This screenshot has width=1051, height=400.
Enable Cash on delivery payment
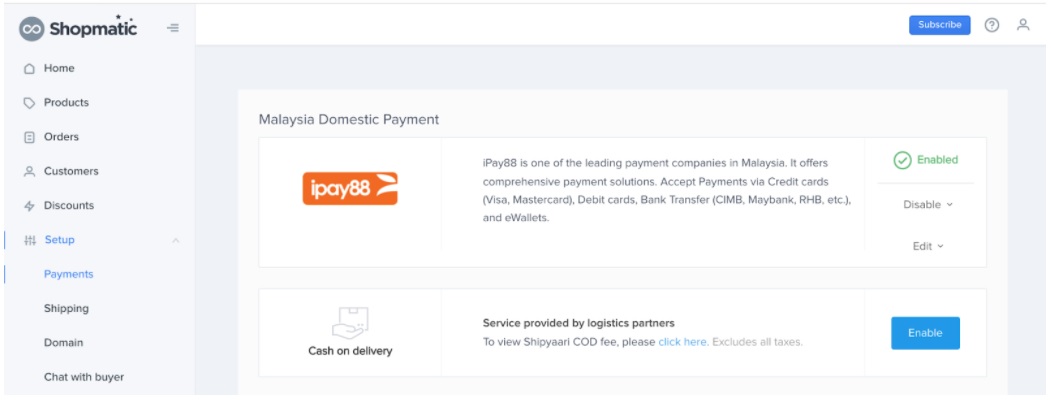[925, 333]
